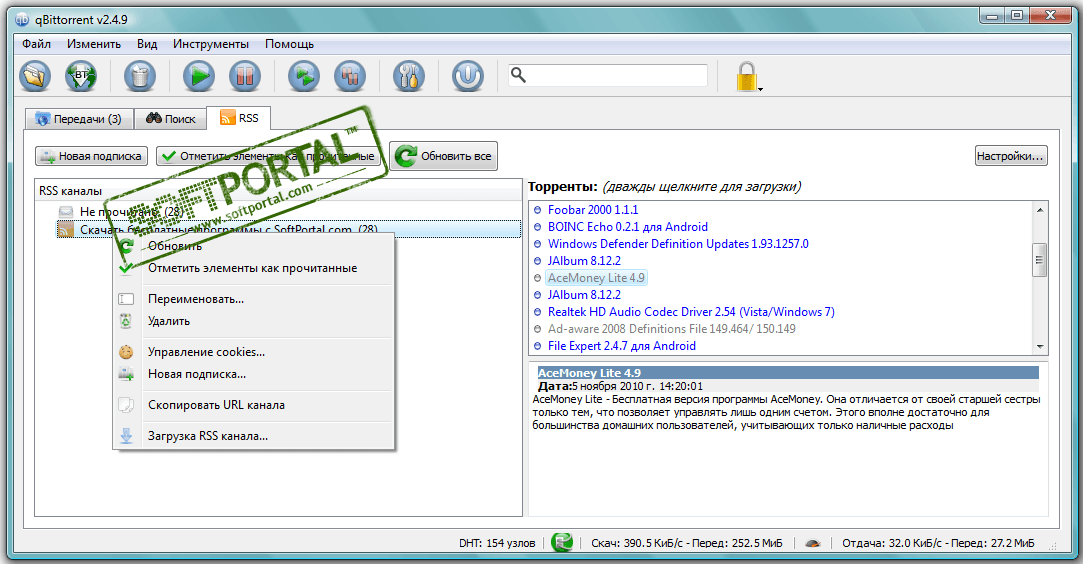Click the Обновить все button

click(x=443, y=156)
